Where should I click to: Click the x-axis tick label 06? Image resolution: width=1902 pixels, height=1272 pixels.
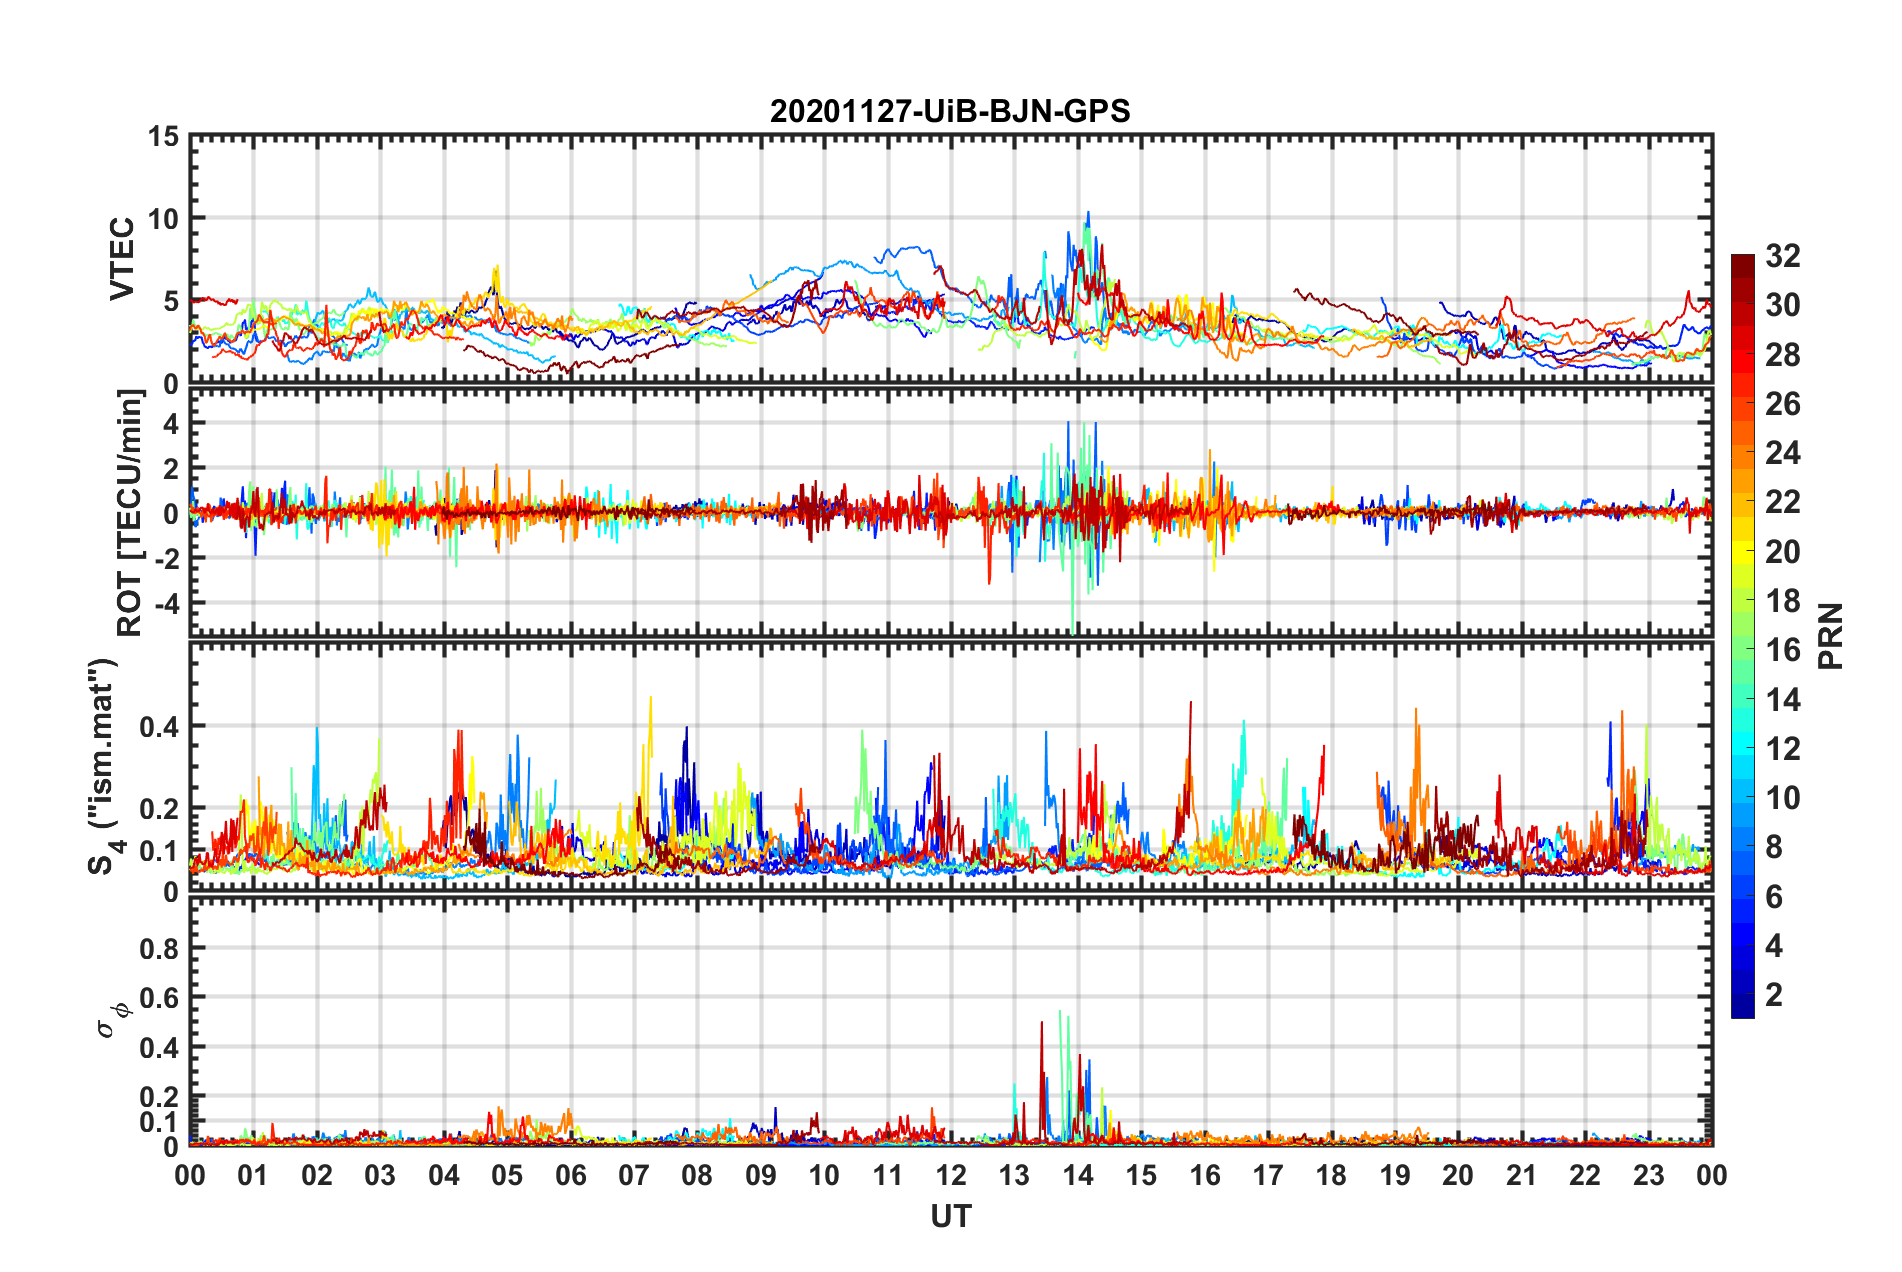(571, 1175)
